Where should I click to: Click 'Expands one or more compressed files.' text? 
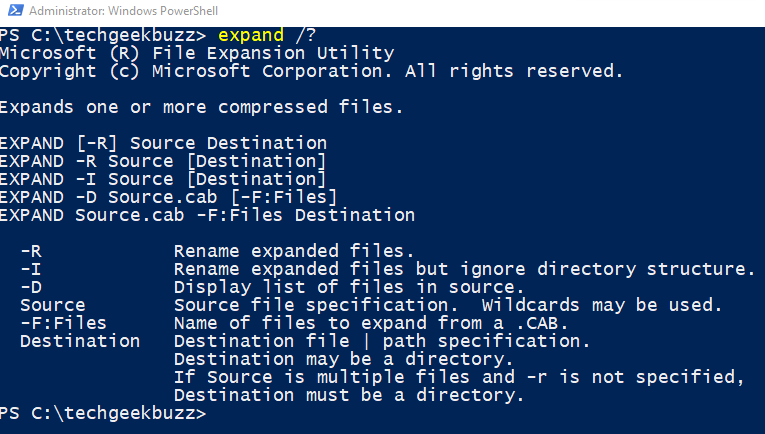click(x=201, y=107)
